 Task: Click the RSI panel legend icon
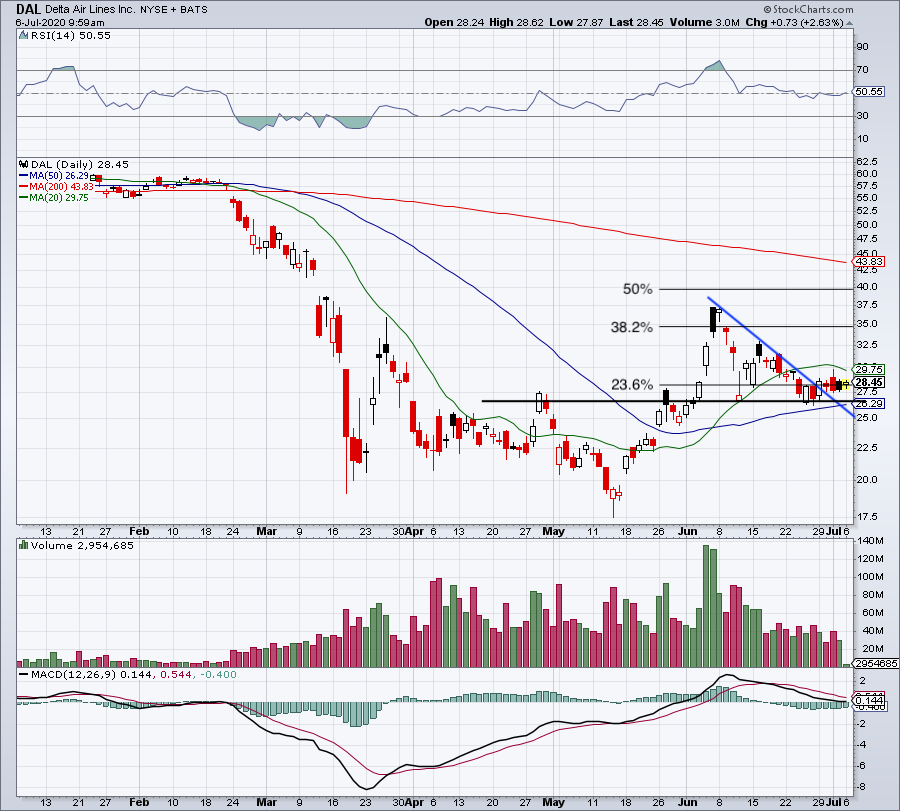click(24, 35)
